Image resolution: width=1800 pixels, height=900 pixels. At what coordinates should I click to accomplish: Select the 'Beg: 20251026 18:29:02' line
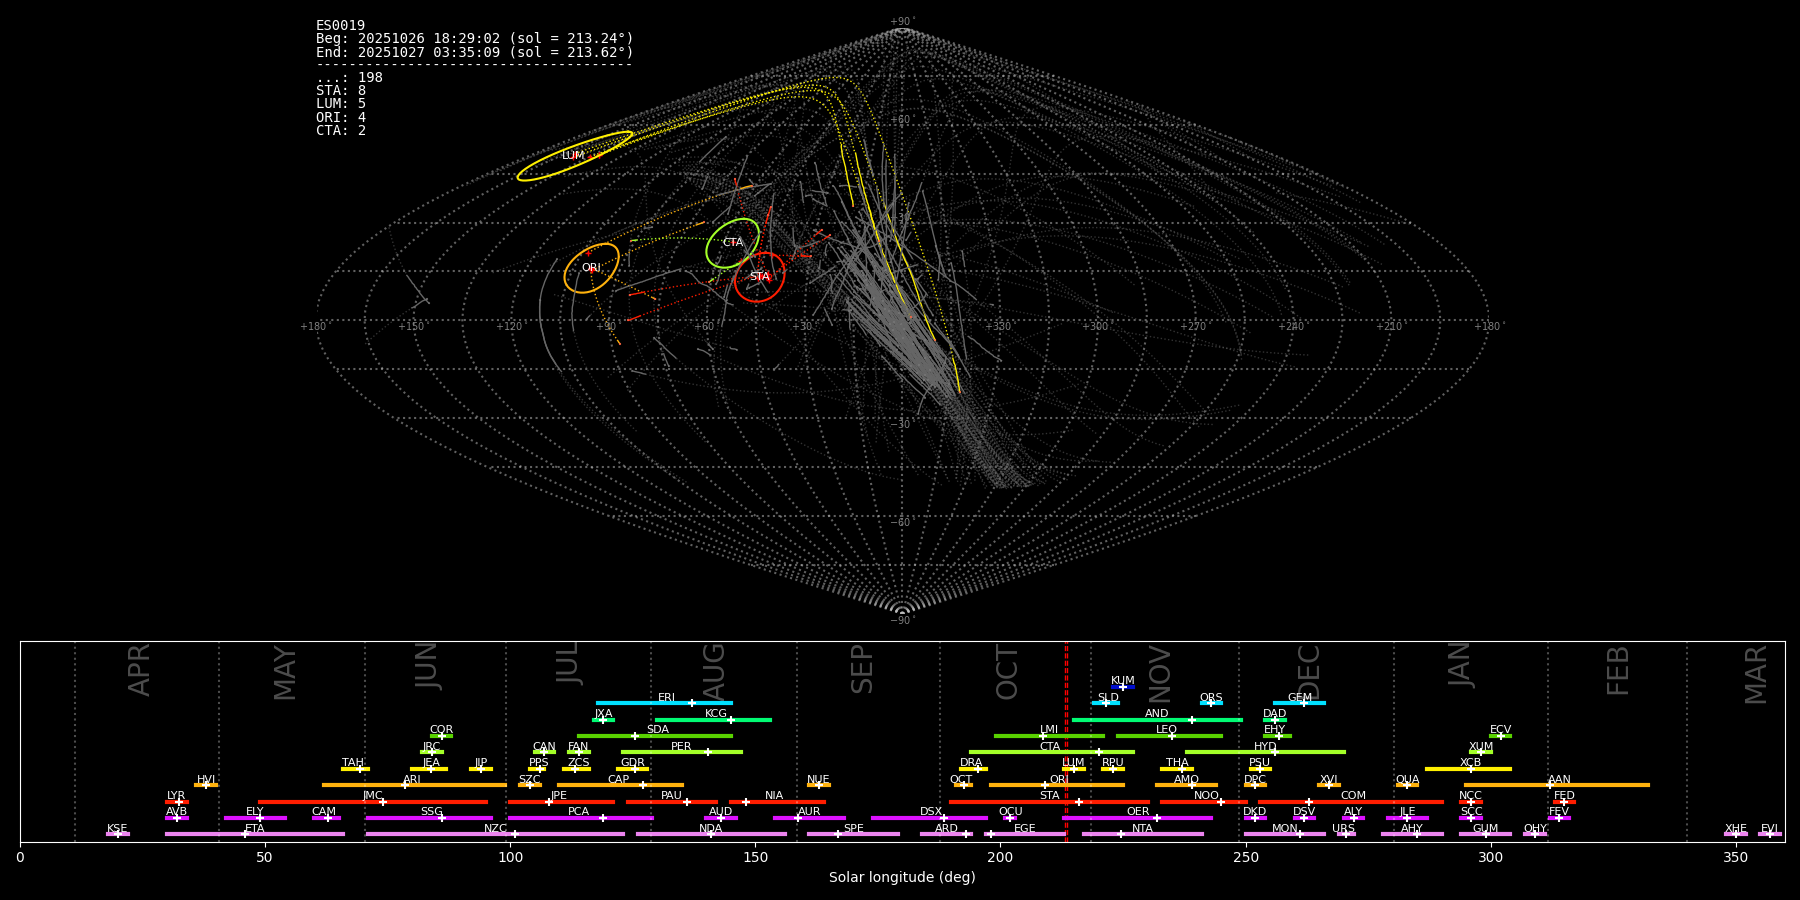pos(474,39)
